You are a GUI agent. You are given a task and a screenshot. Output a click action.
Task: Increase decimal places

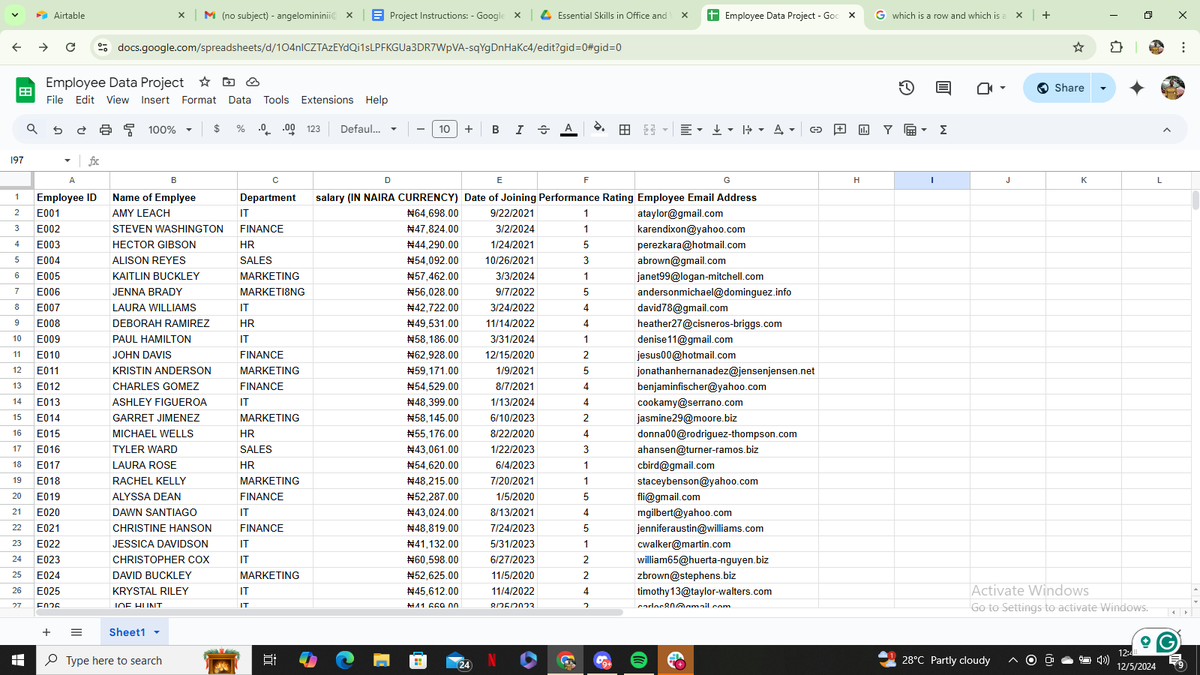coord(289,129)
